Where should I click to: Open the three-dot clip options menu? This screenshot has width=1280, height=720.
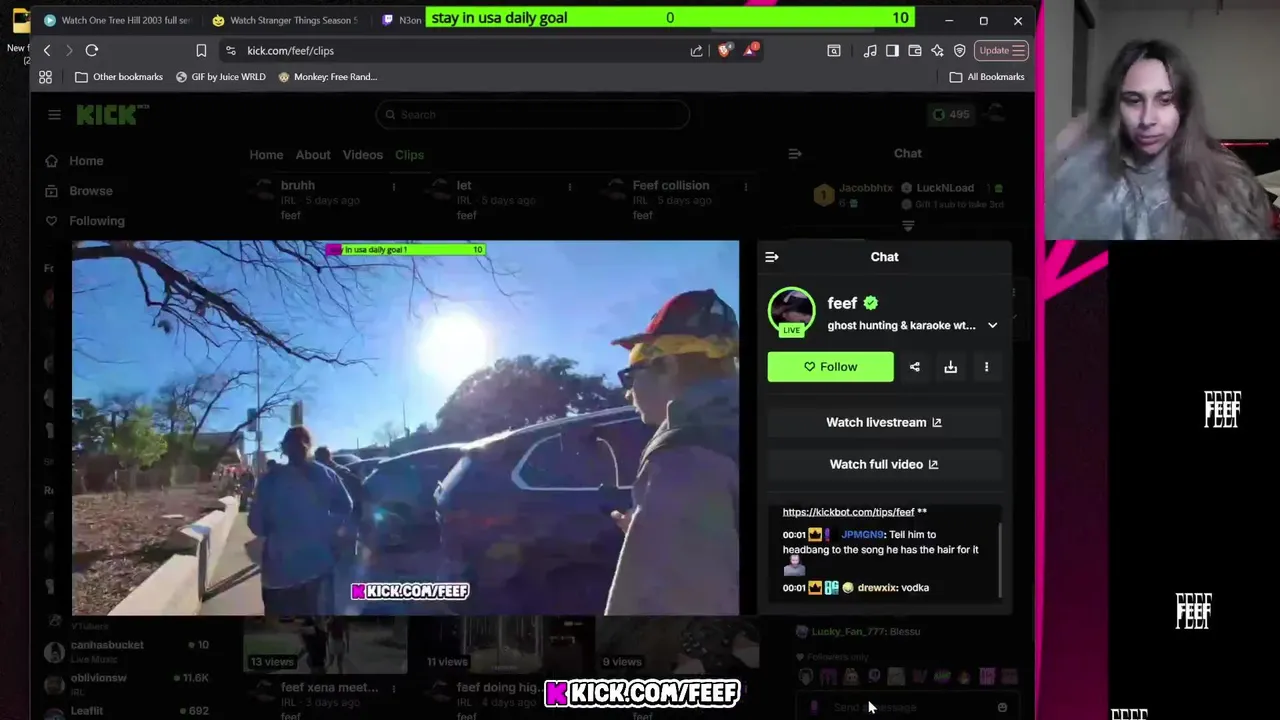(x=986, y=367)
